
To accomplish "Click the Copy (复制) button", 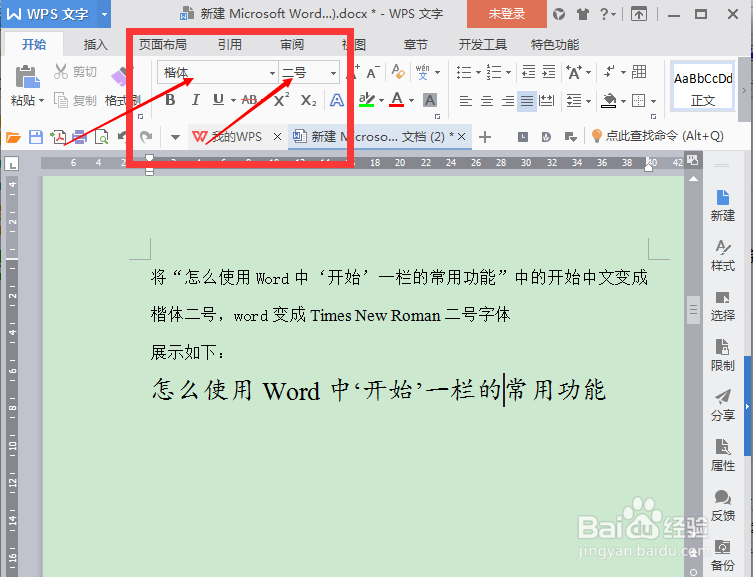I will pos(74,100).
